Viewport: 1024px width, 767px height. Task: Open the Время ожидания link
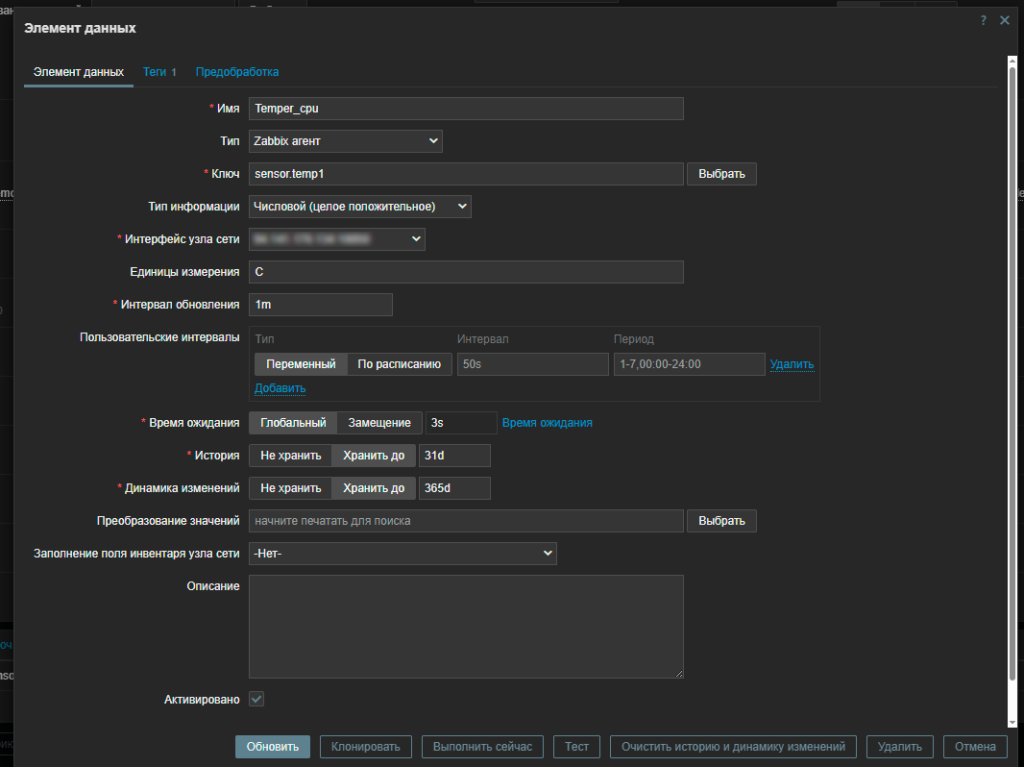tap(547, 423)
